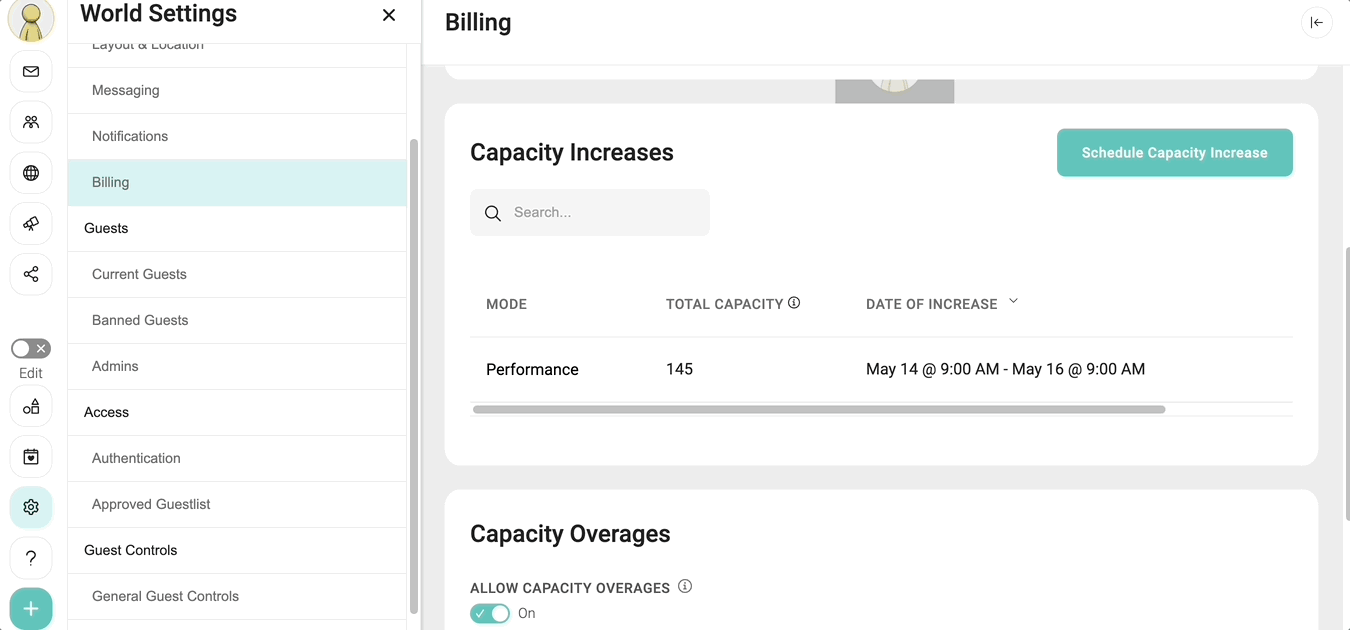
Task: Turn off Allow Capacity Overages toggle
Action: click(490, 613)
